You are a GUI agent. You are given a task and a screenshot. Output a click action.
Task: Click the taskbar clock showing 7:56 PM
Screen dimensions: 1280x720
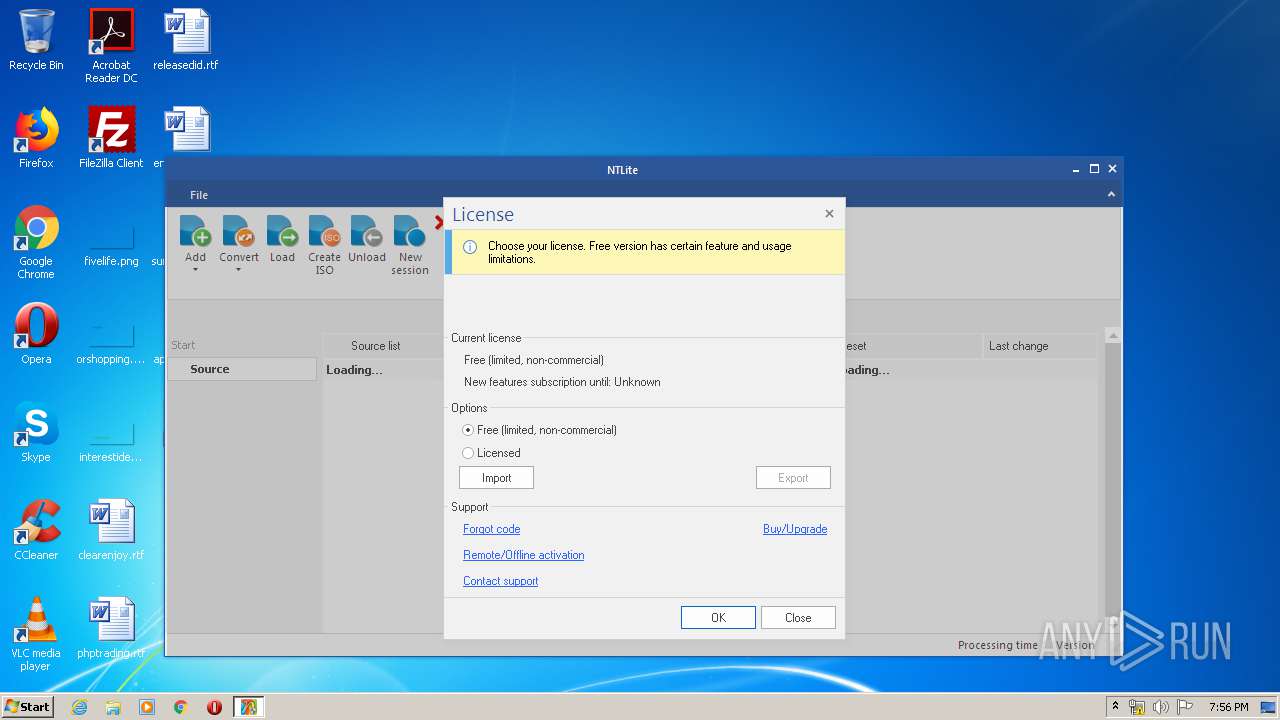[x=1228, y=707]
